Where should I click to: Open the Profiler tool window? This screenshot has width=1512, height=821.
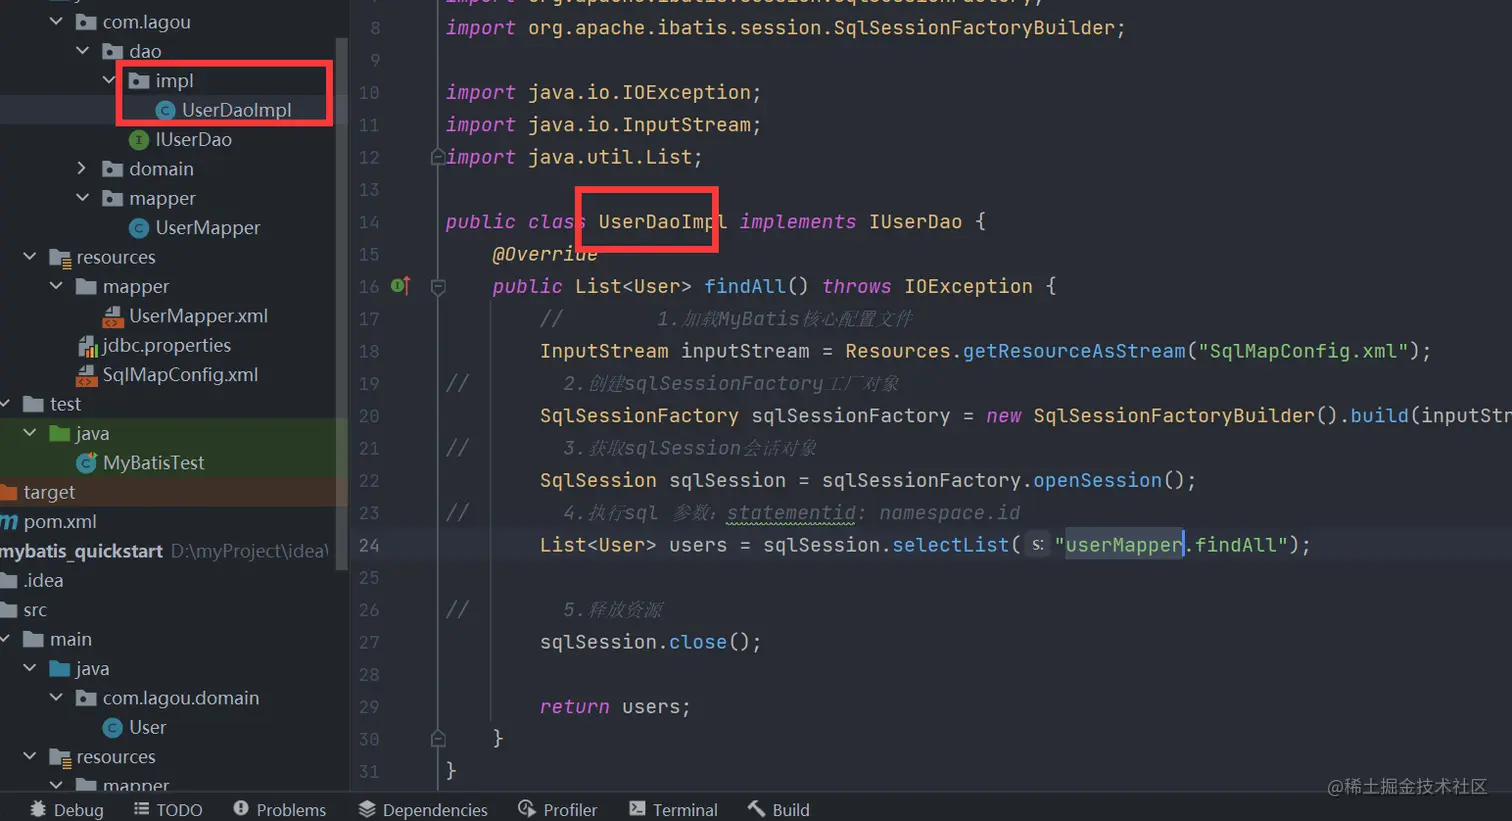[558, 809]
